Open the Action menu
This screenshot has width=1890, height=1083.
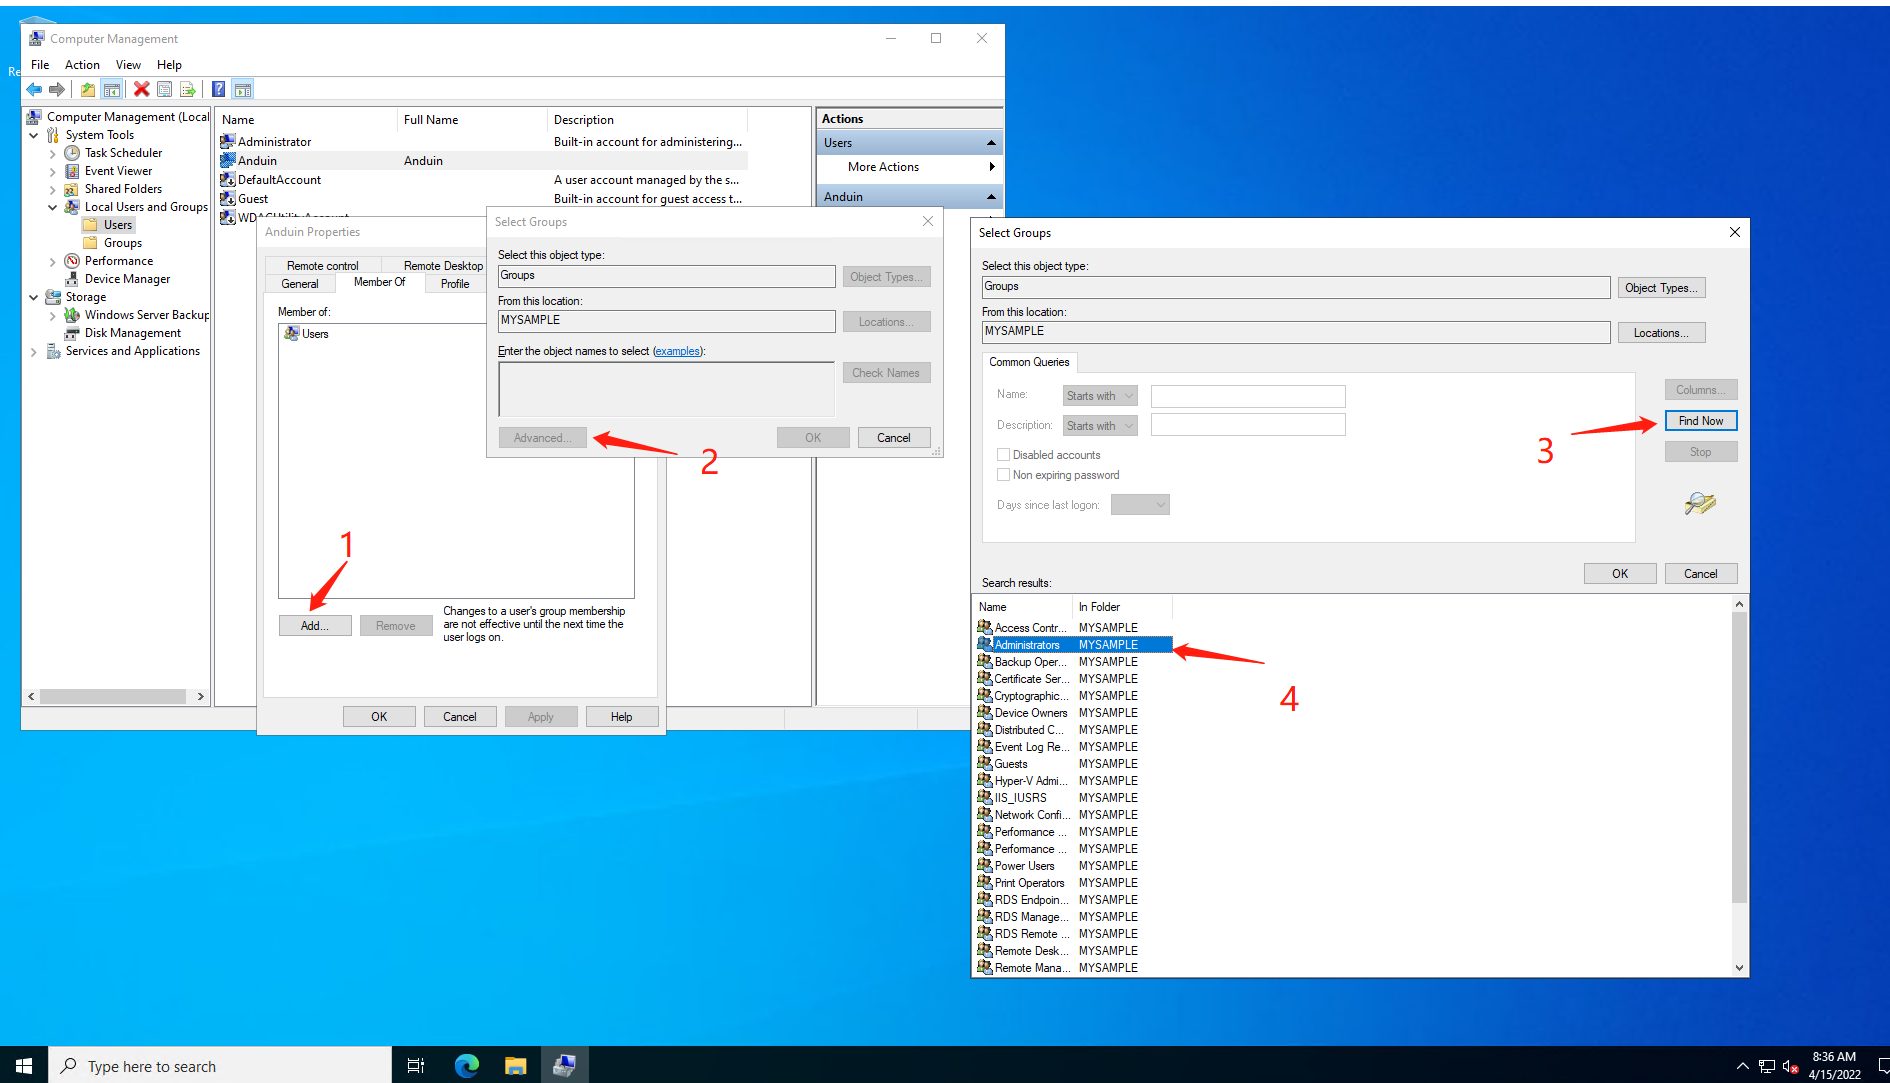[x=82, y=65]
